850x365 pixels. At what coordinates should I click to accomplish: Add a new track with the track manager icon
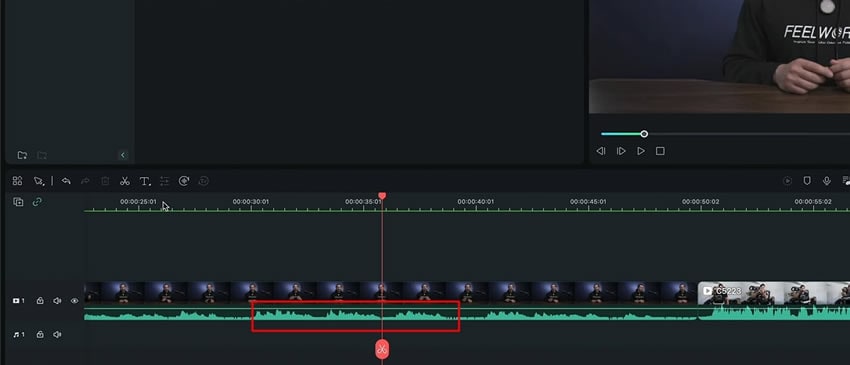click(x=18, y=202)
